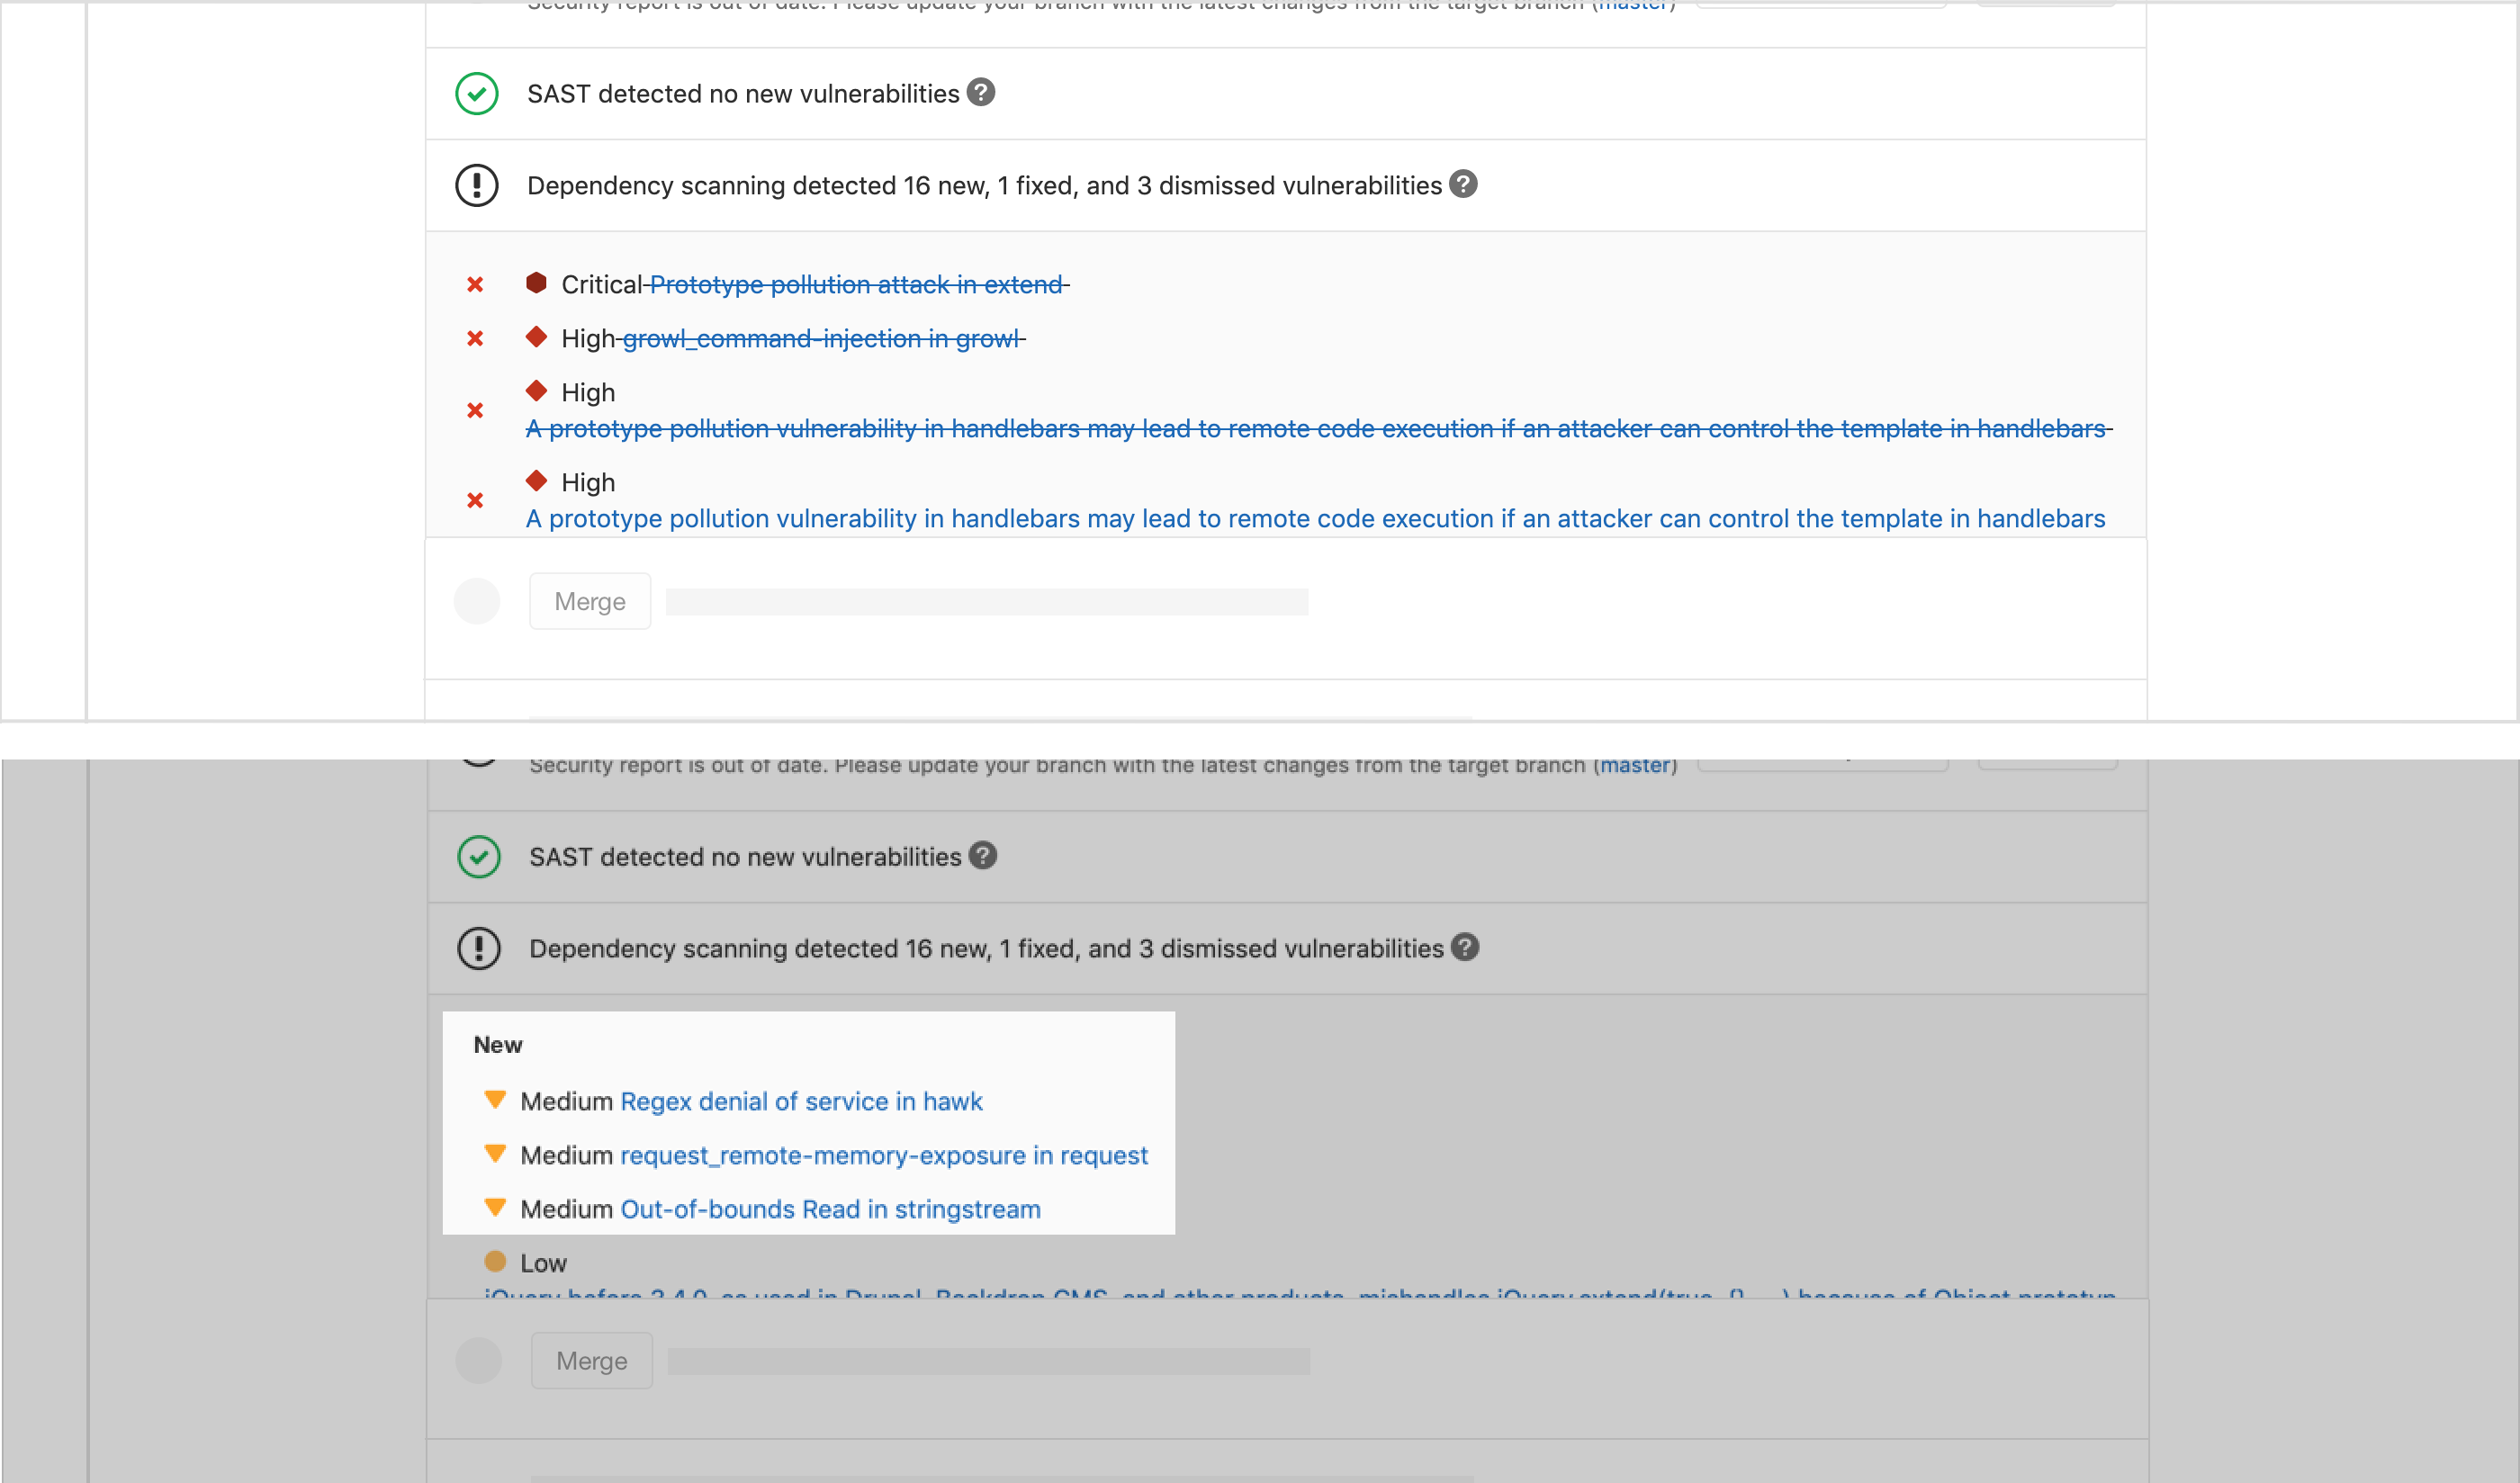Open the non-struck handlebars prototype pollution link

[x=1315, y=519]
